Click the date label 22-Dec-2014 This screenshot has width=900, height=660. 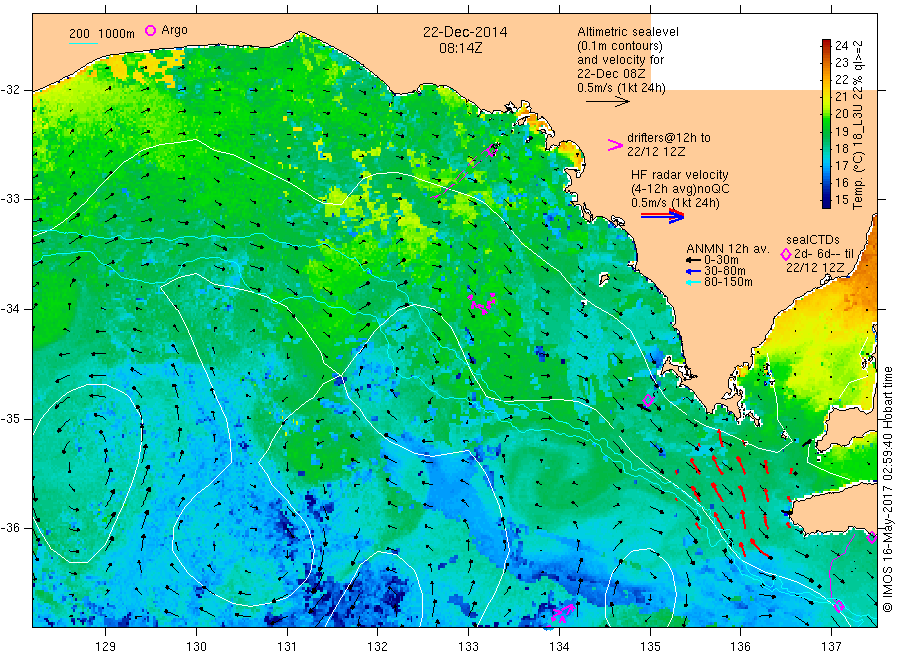[x=465, y=32]
